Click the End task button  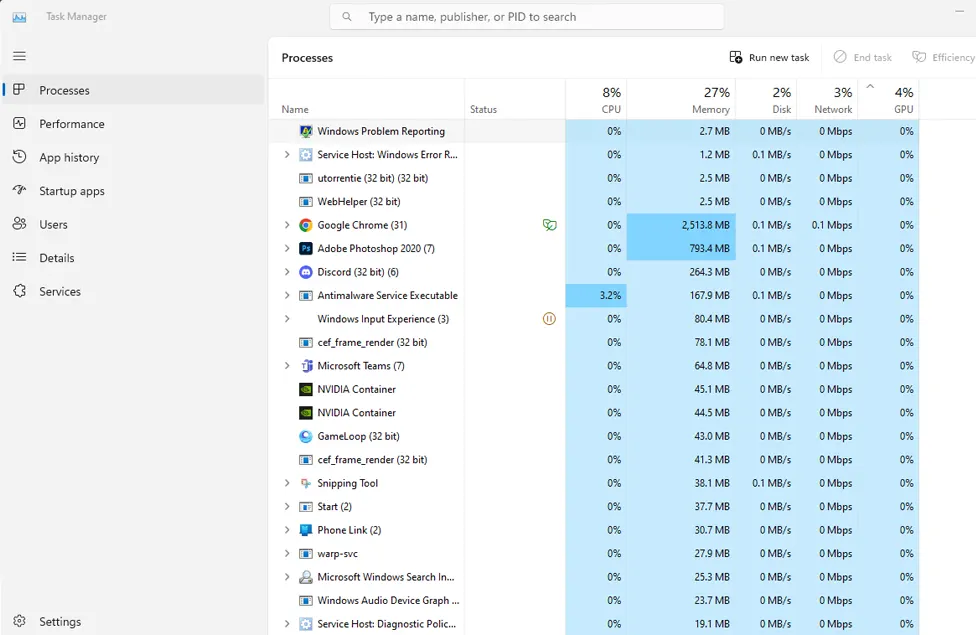(x=863, y=57)
